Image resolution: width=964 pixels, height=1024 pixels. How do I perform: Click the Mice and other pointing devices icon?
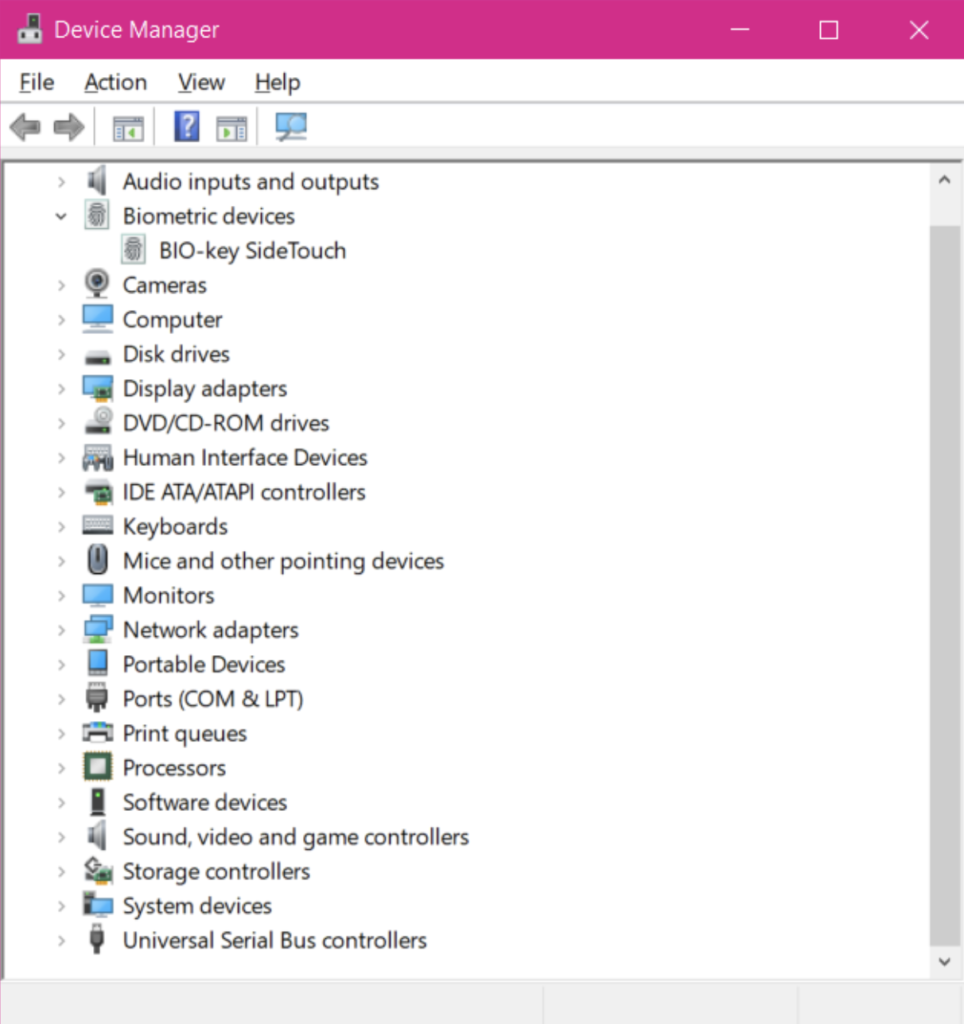point(97,560)
